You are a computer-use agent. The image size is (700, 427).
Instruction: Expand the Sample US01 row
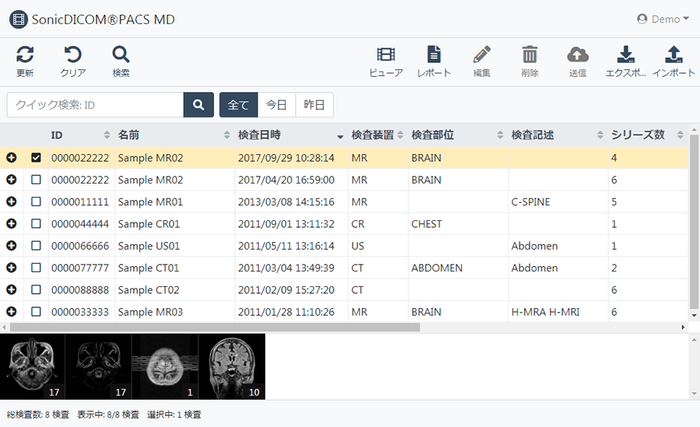[11, 246]
